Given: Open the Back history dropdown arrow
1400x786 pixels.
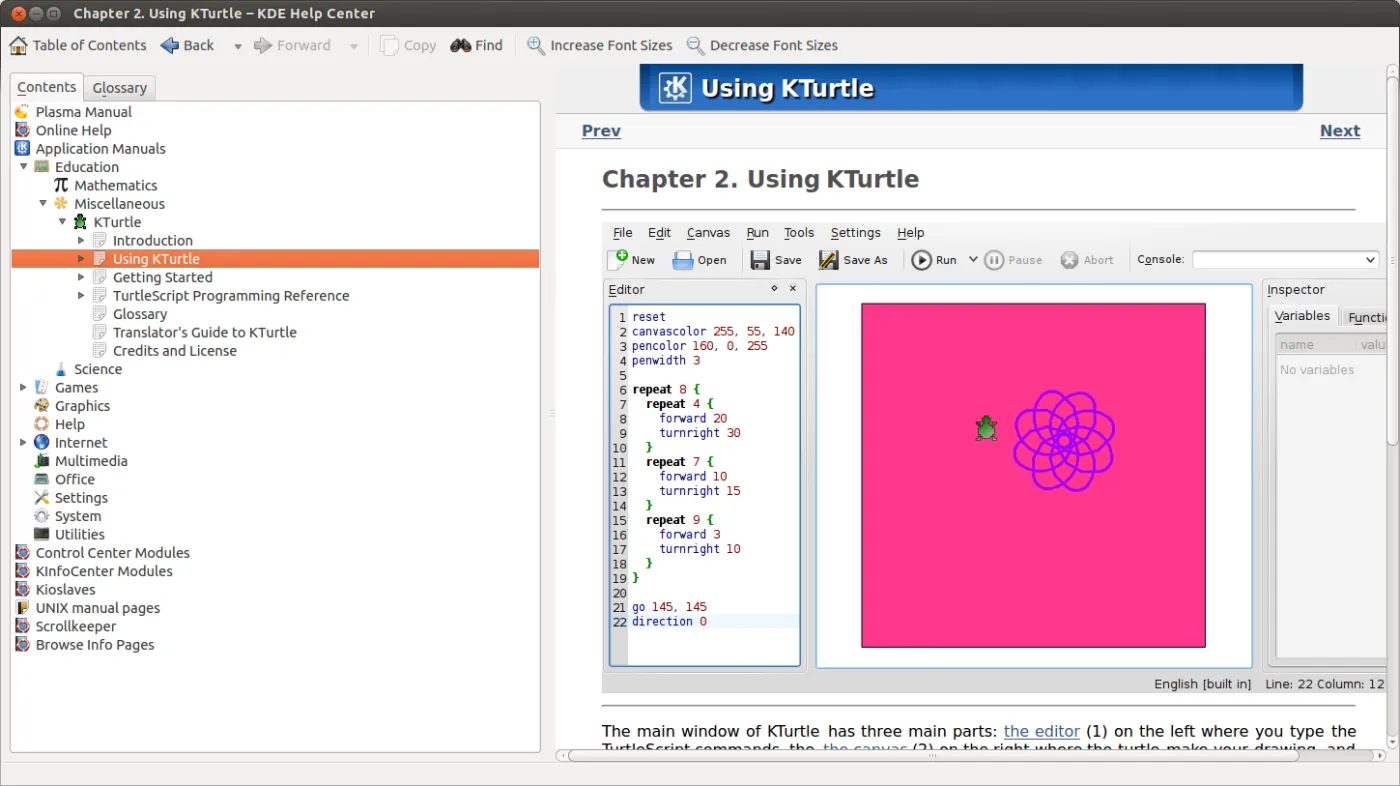Looking at the screenshot, I should [238, 46].
